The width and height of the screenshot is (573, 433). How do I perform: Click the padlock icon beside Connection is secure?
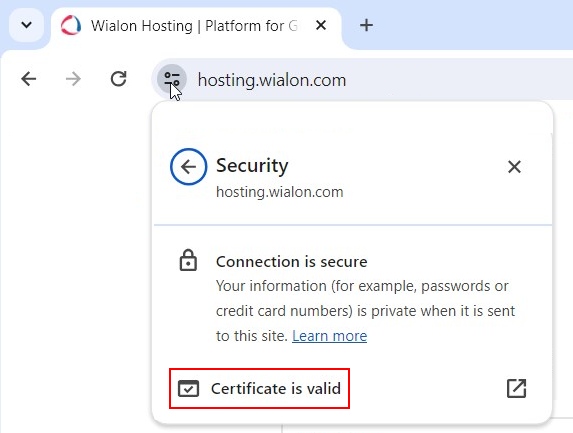pos(188,260)
